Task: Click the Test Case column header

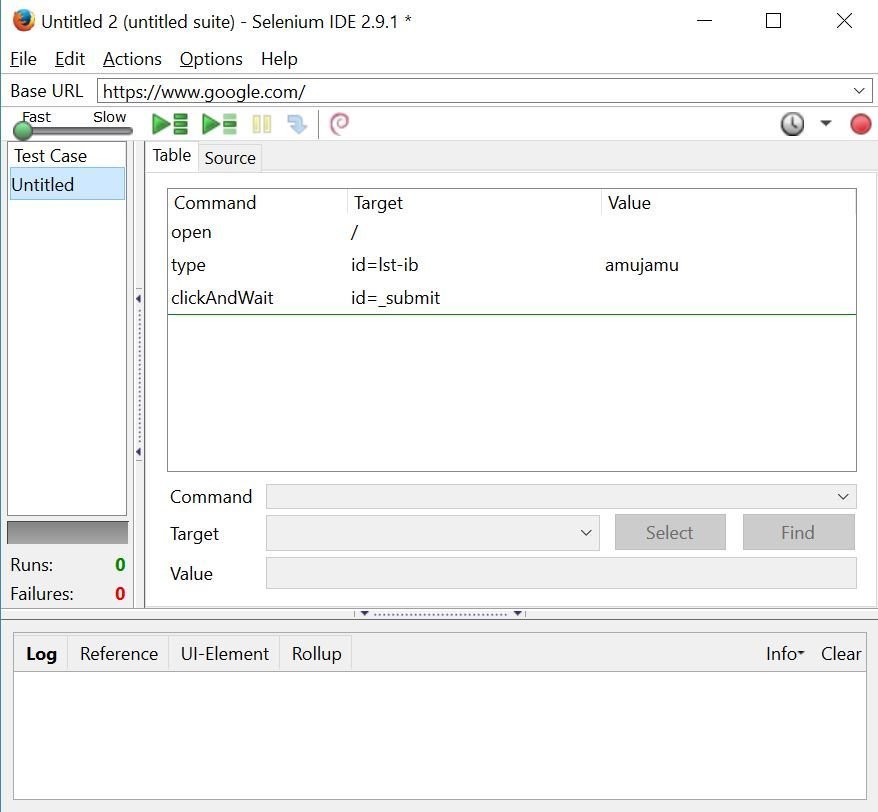Action: click(x=67, y=155)
